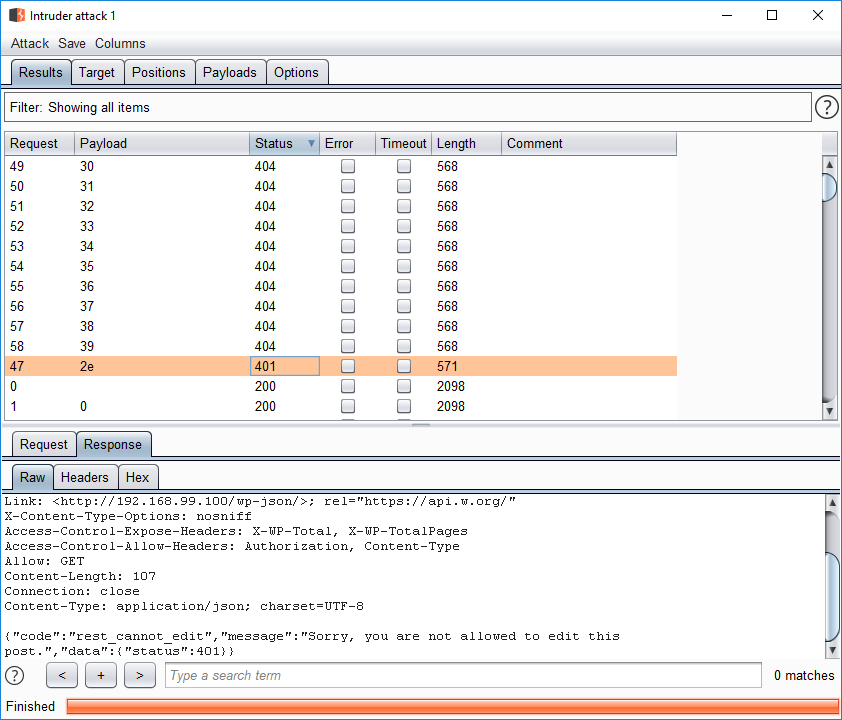
Task: Switch to Headers view tab
Action: [85, 477]
